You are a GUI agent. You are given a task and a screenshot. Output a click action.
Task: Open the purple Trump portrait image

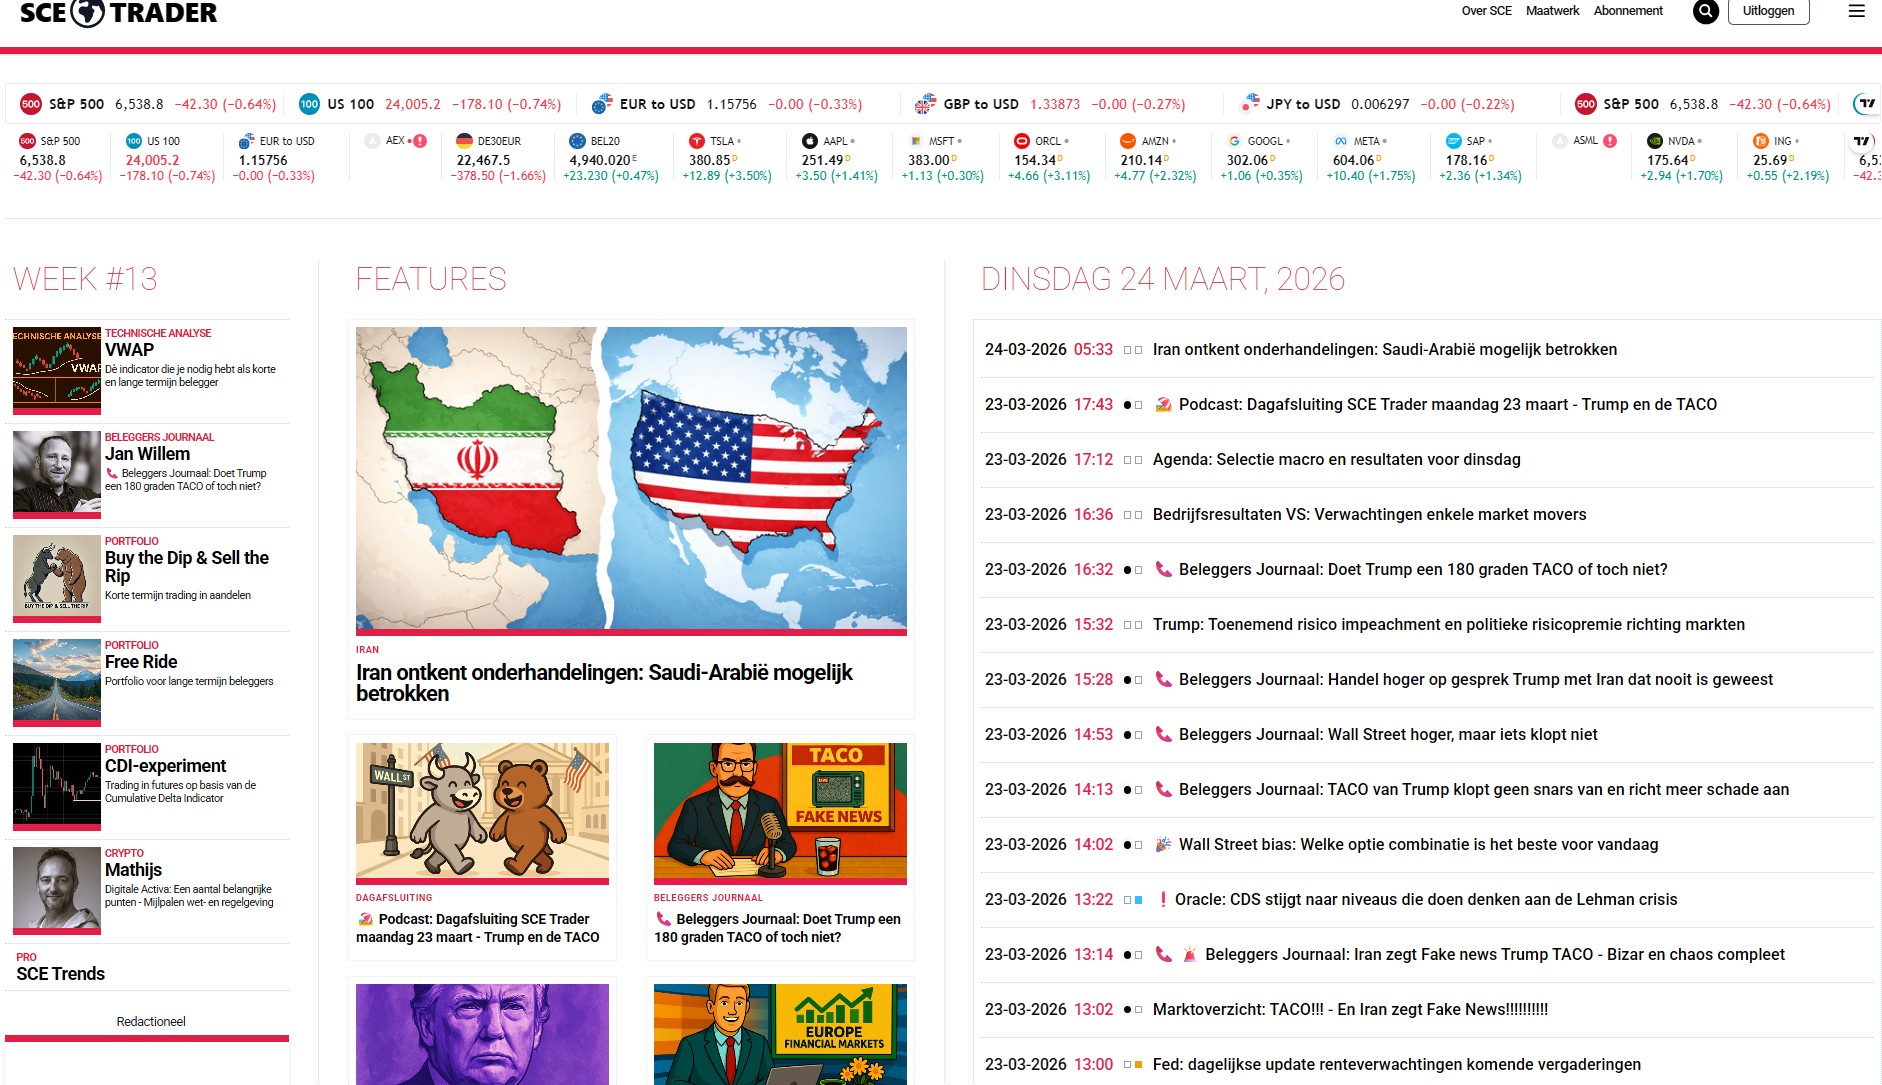coord(482,1034)
